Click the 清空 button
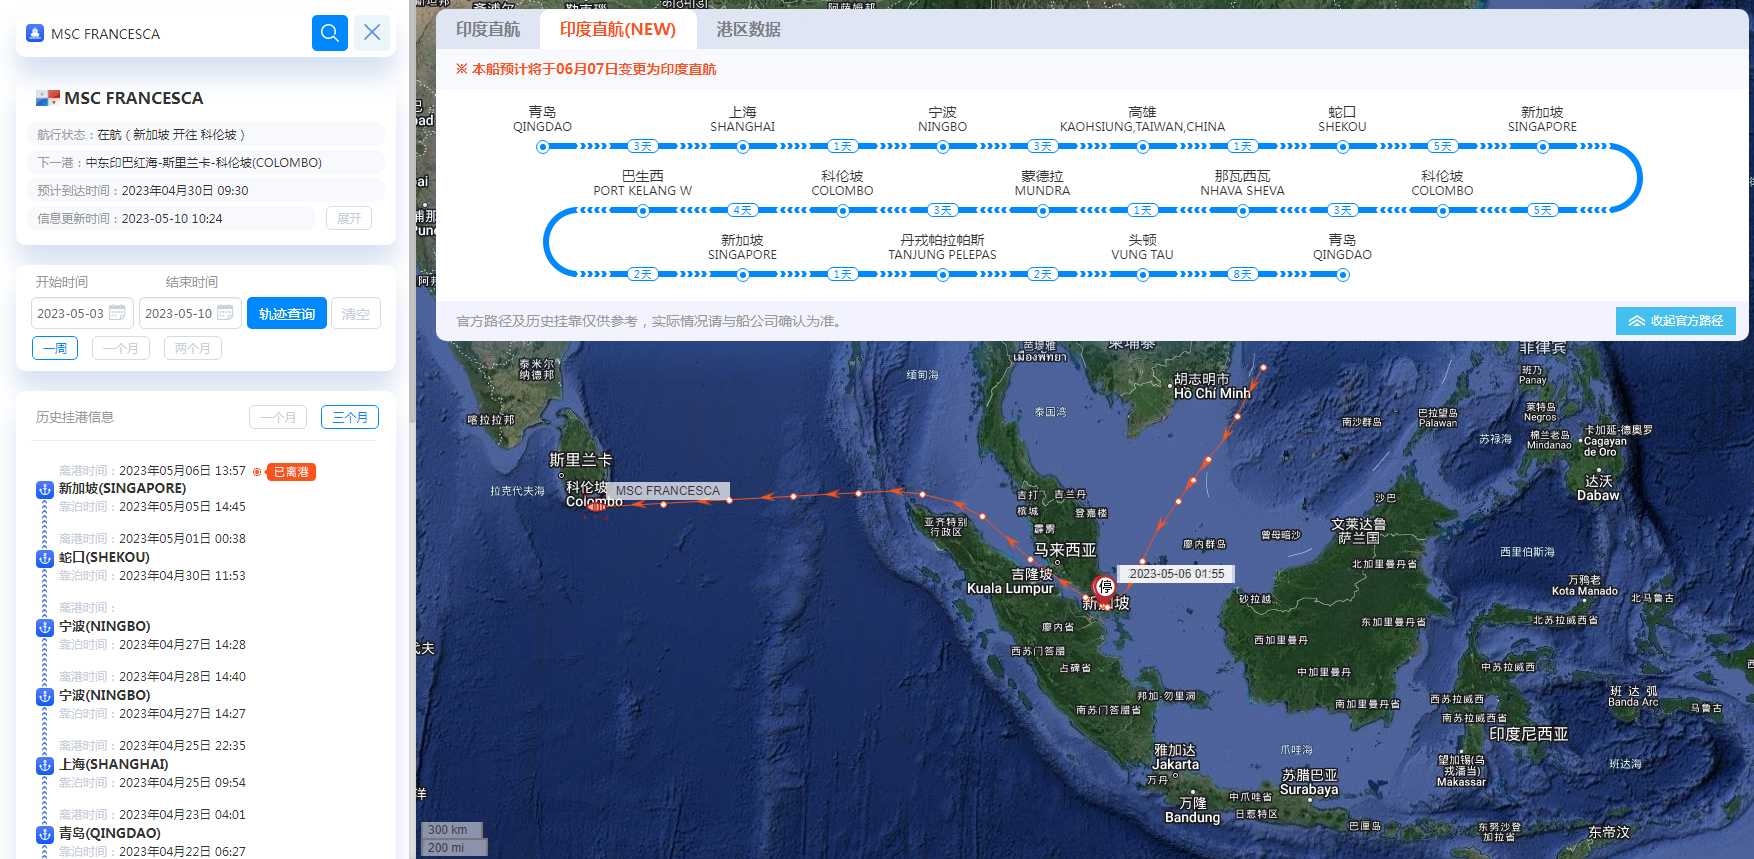The height and width of the screenshot is (859, 1754). 356,313
